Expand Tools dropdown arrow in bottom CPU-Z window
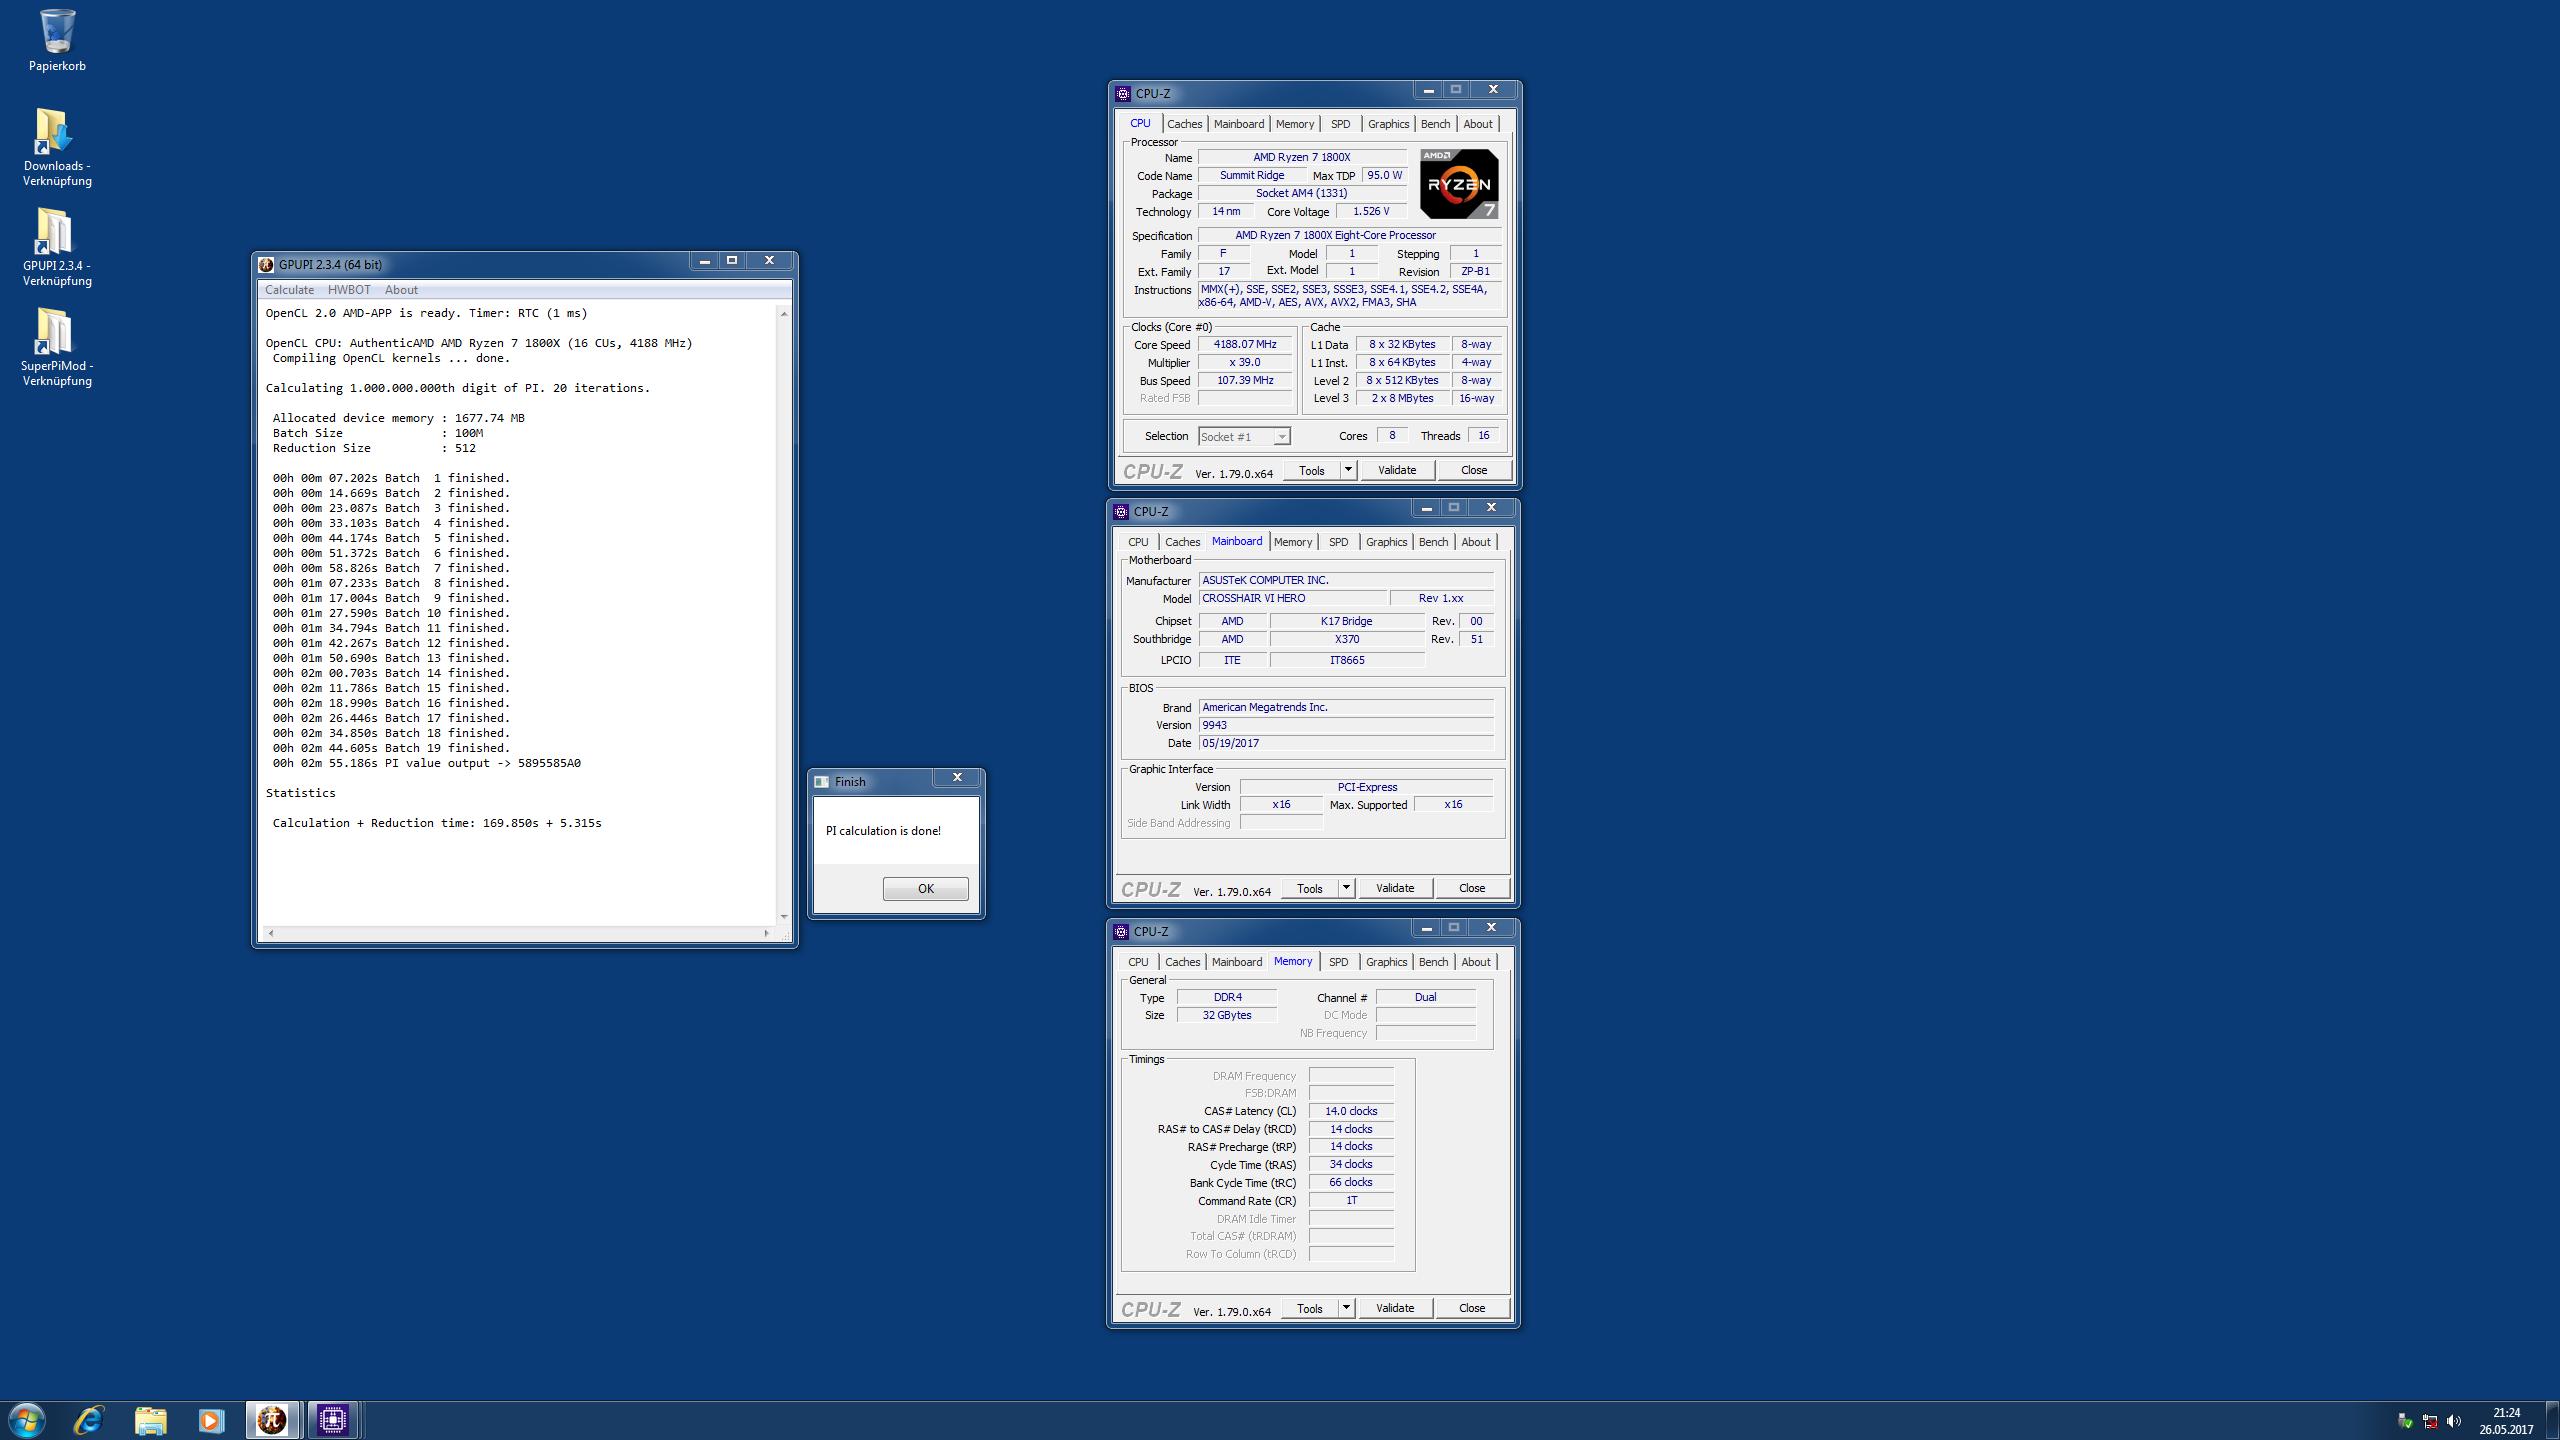Image resolution: width=2560 pixels, height=1440 pixels. point(1346,1308)
